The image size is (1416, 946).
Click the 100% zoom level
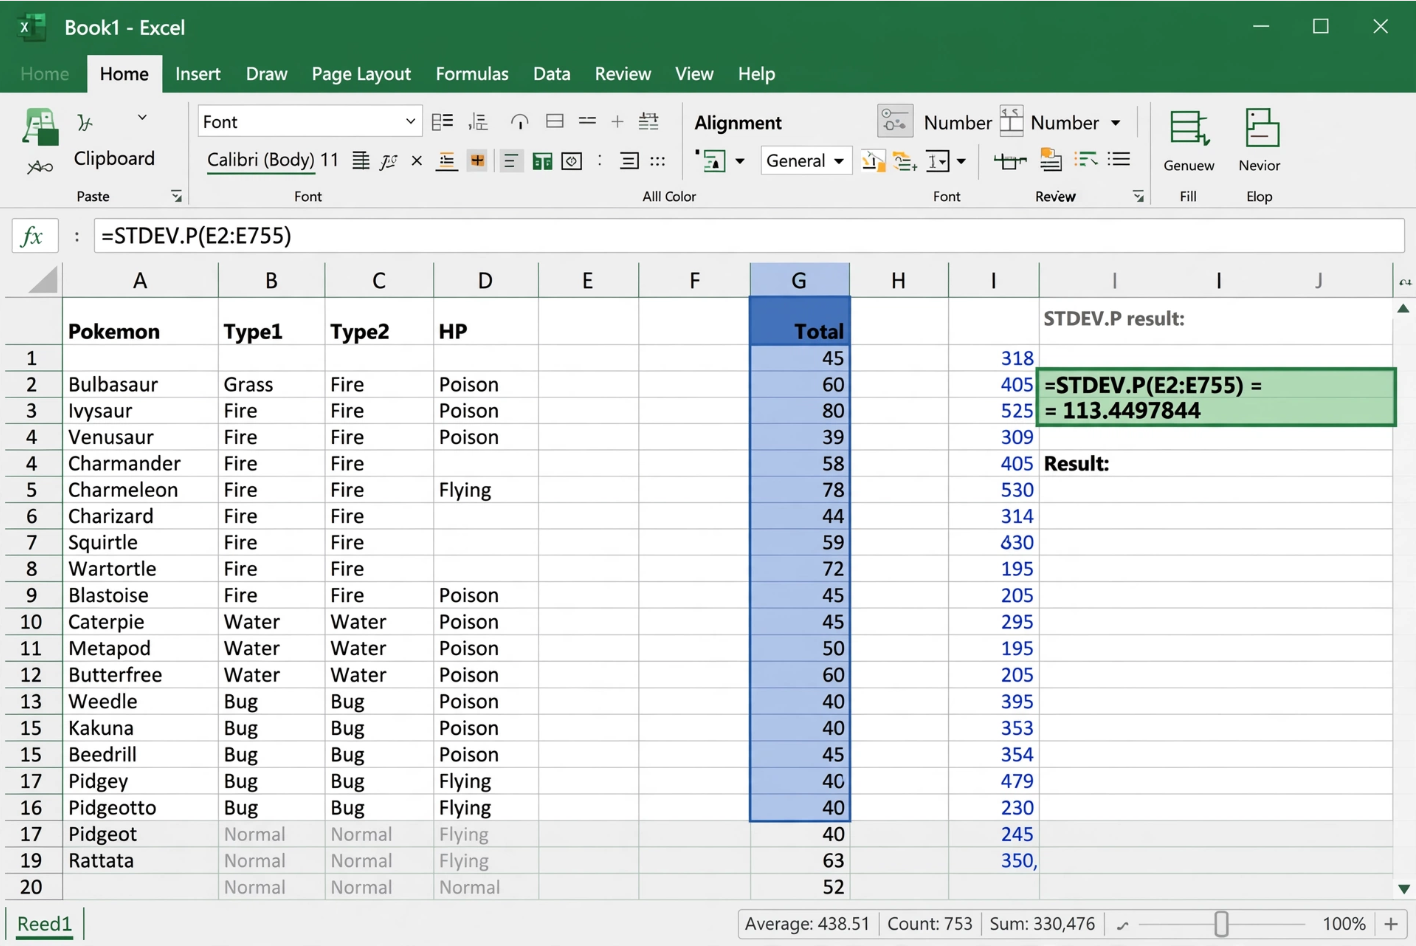[x=1343, y=924]
